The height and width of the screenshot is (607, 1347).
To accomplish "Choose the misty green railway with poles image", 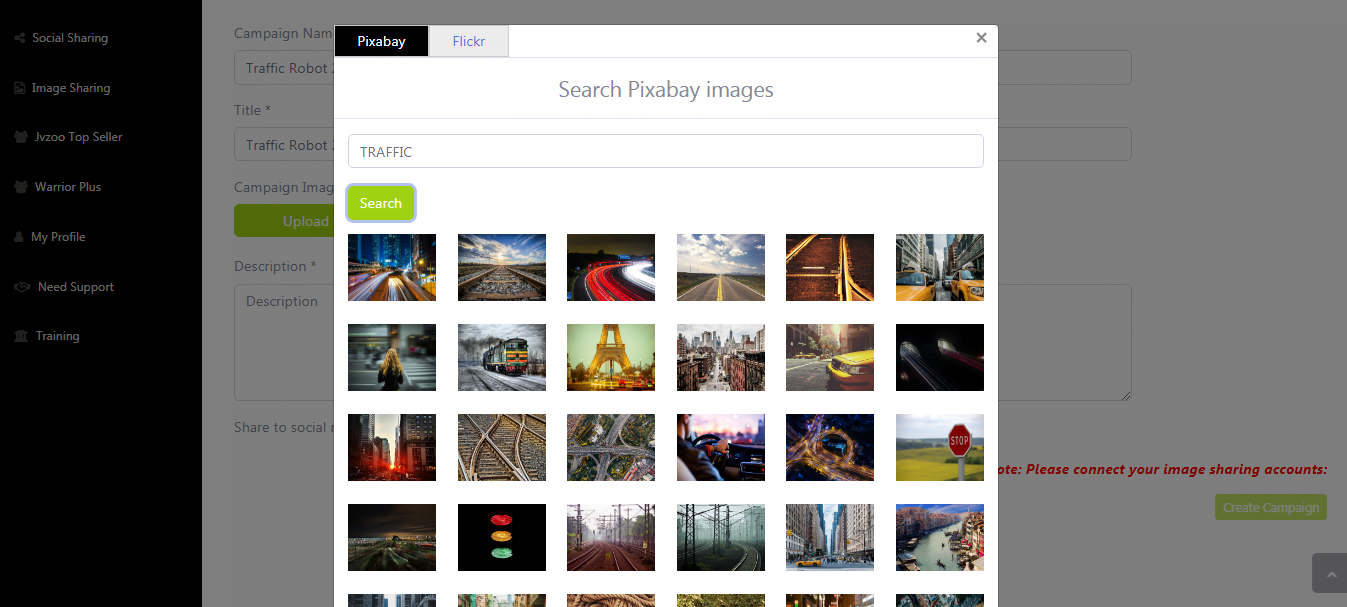I will [721, 537].
